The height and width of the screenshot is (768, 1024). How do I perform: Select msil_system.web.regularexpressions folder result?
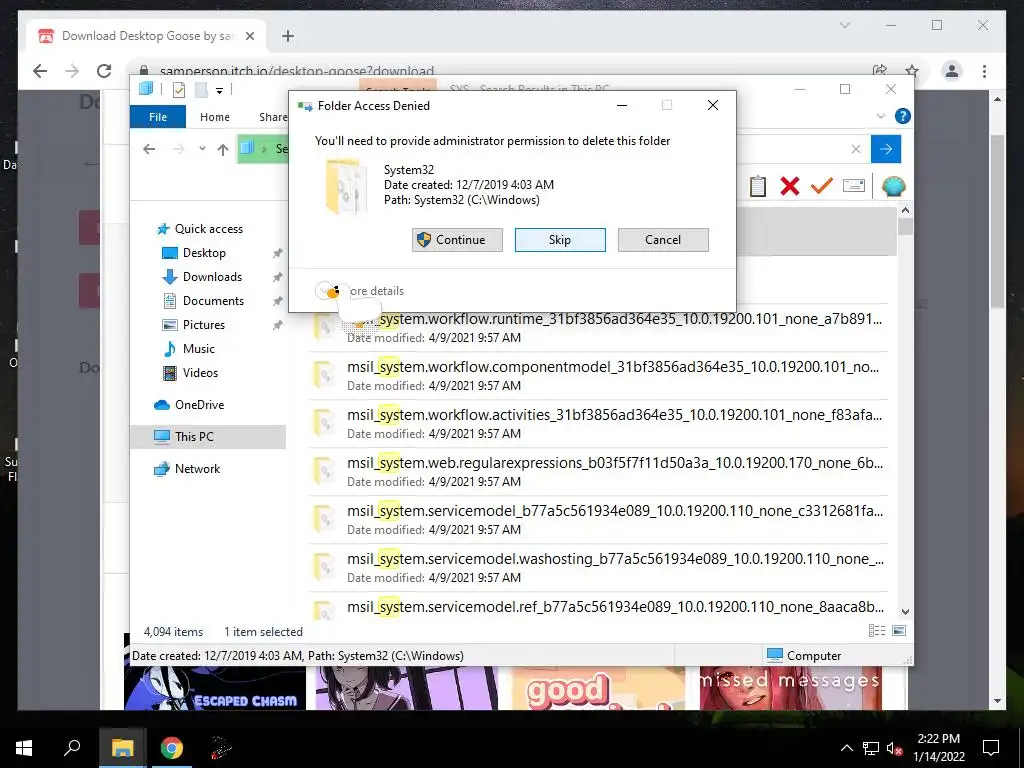point(598,472)
